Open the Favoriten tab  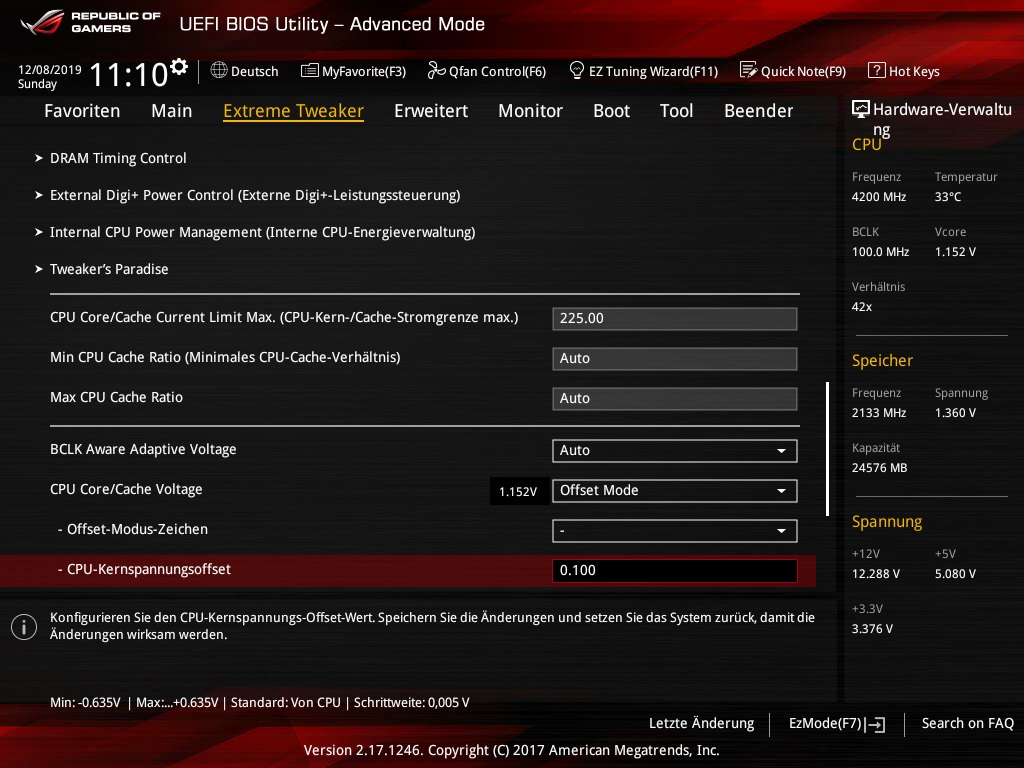click(82, 110)
